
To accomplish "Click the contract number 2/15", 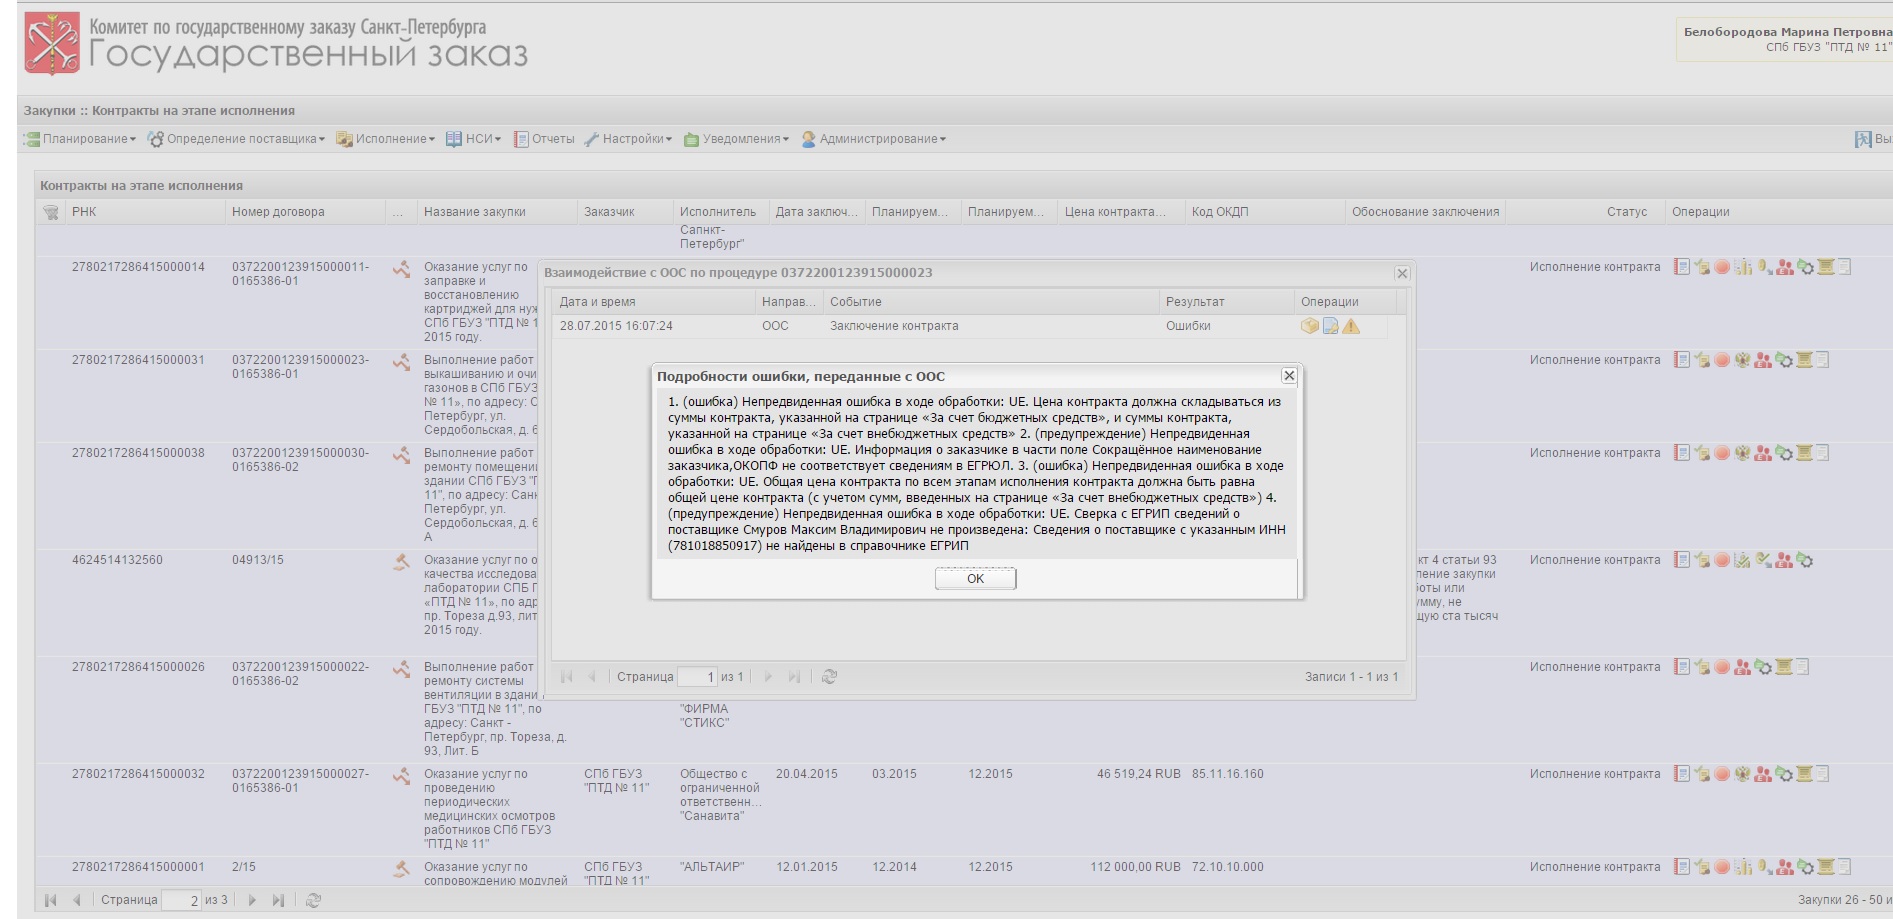I will [243, 867].
